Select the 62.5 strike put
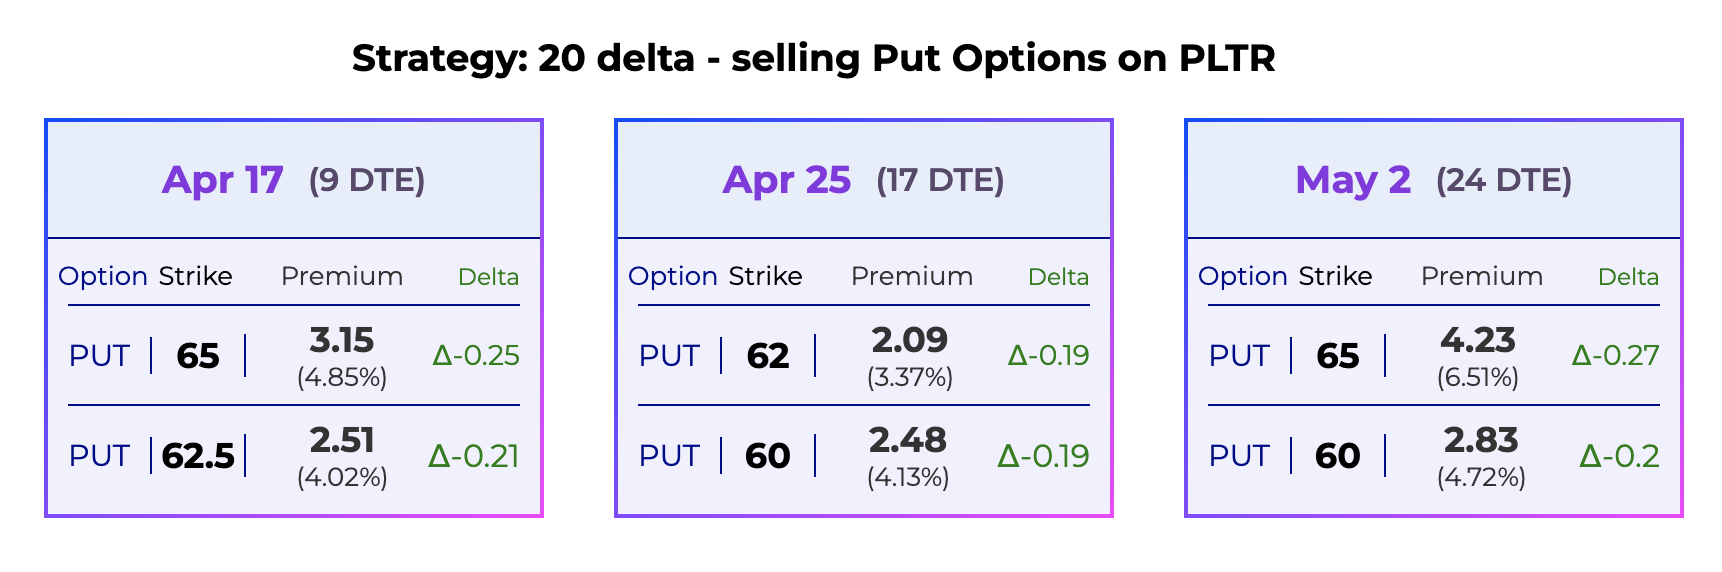The width and height of the screenshot is (1722, 572). [x=198, y=456]
